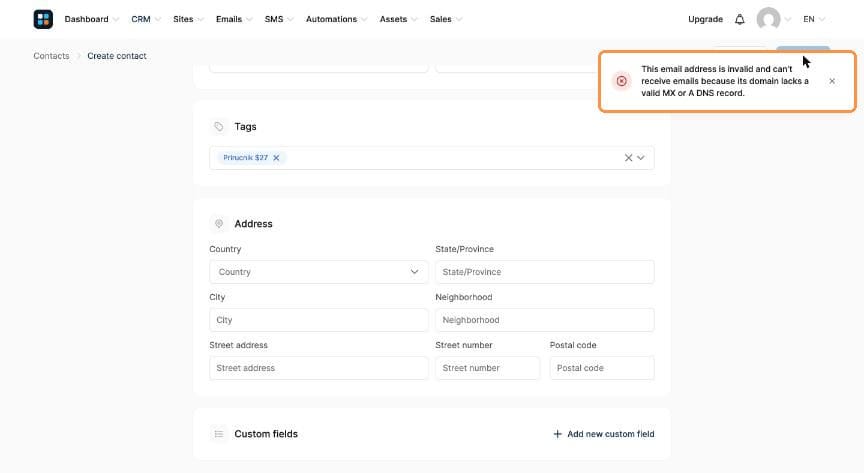This screenshot has height=473, width=864.
Task: Expand the Sales menu
Action: point(446,19)
